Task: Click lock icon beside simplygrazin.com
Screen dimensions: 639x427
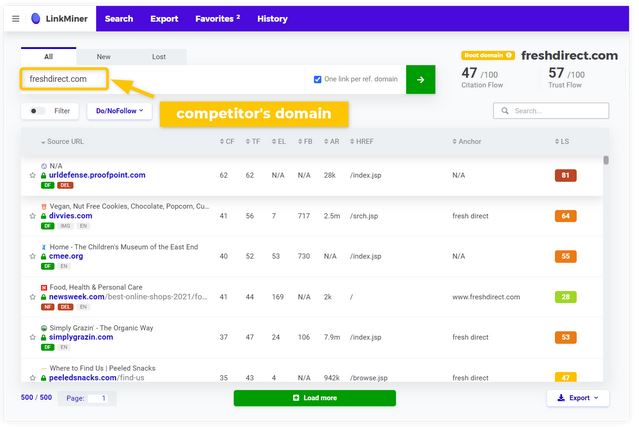Action: coord(44,337)
